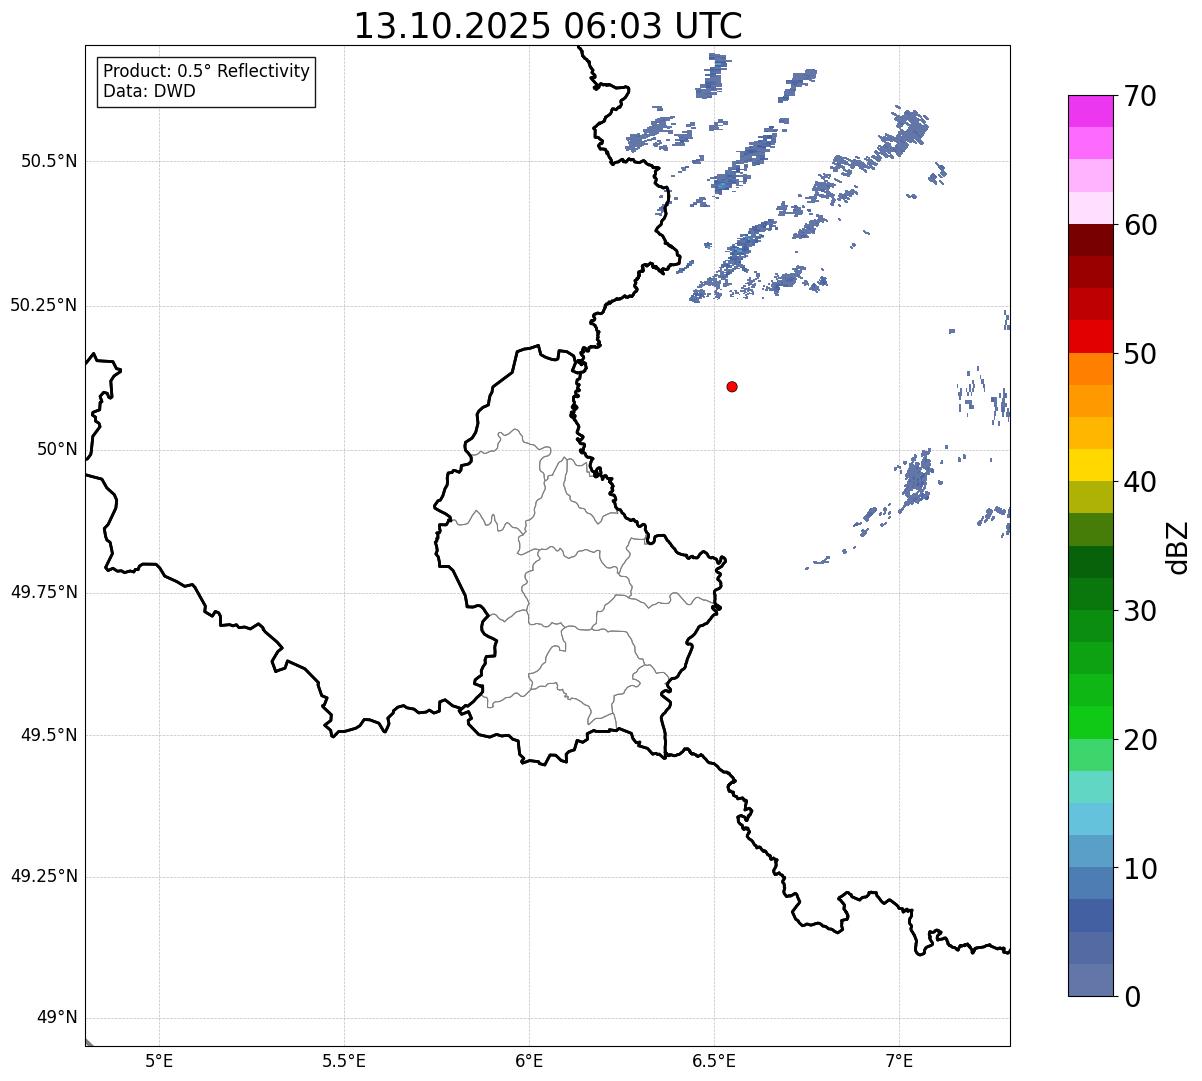Click the longitude label 6.5°E
The height and width of the screenshot is (1081, 1202).
point(714,1062)
